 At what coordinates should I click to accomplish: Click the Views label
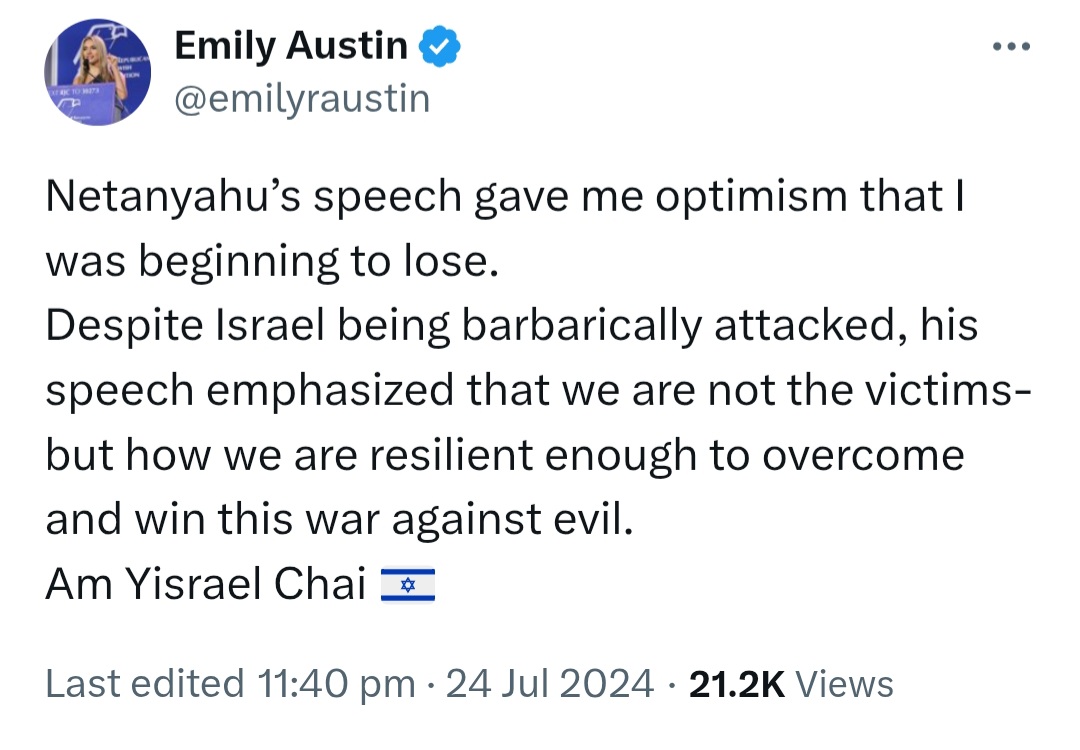click(844, 684)
